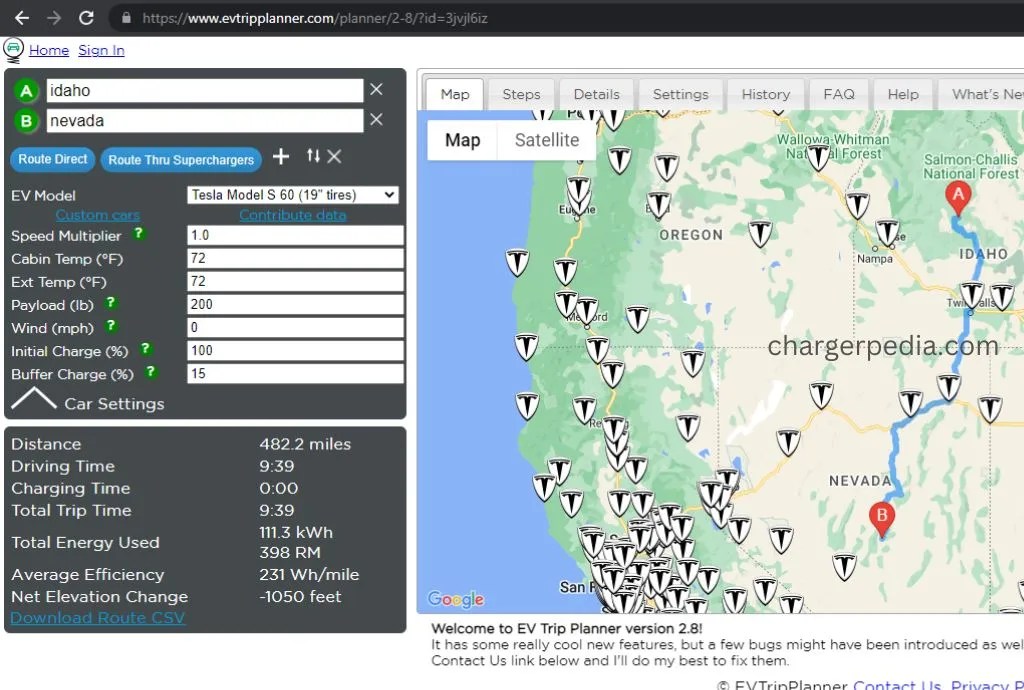Viewport: 1024px width, 690px height.
Task: Open the Sign In page
Action: tap(100, 50)
